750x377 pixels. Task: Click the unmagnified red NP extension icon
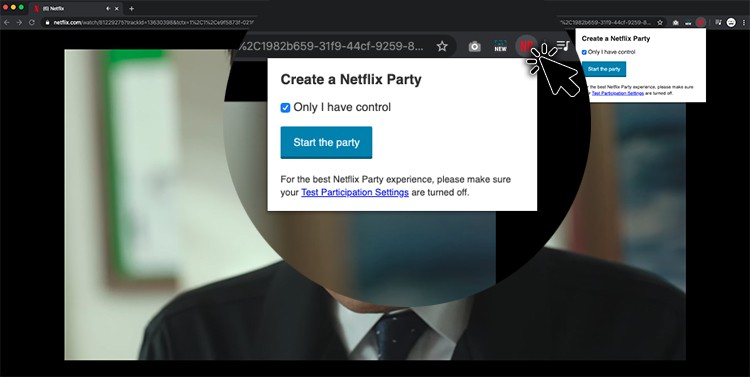pyautogui.click(x=701, y=22)
